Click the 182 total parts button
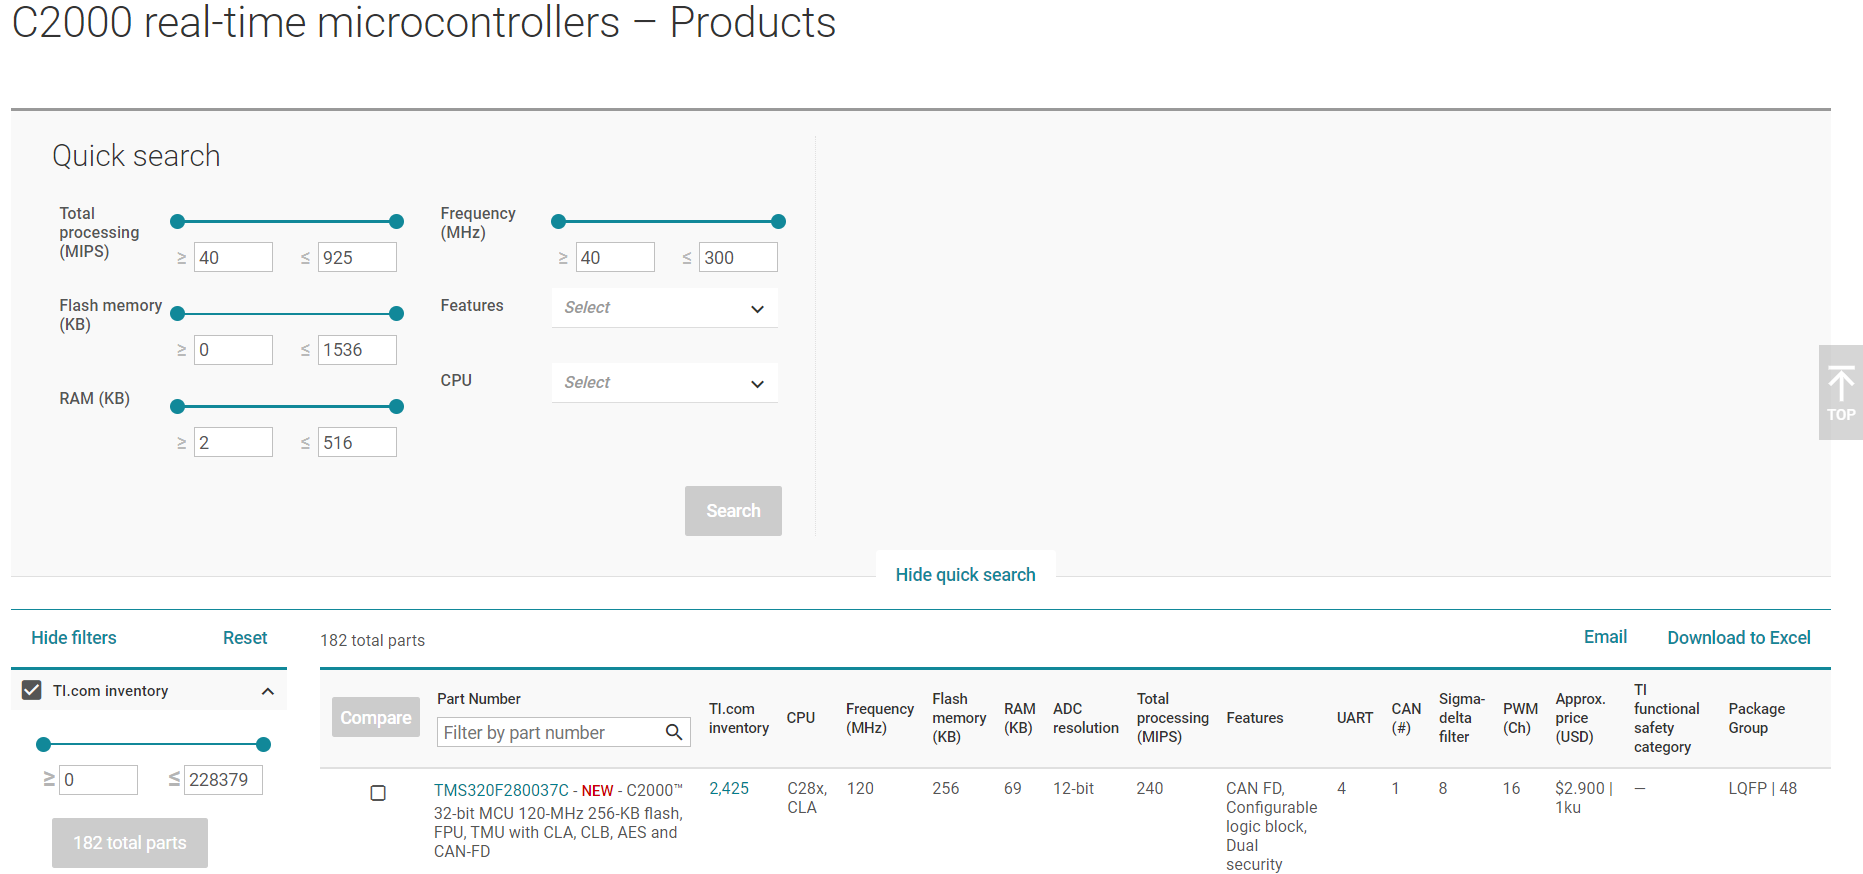The image size is (1863, 874). [x=130, y=843]
